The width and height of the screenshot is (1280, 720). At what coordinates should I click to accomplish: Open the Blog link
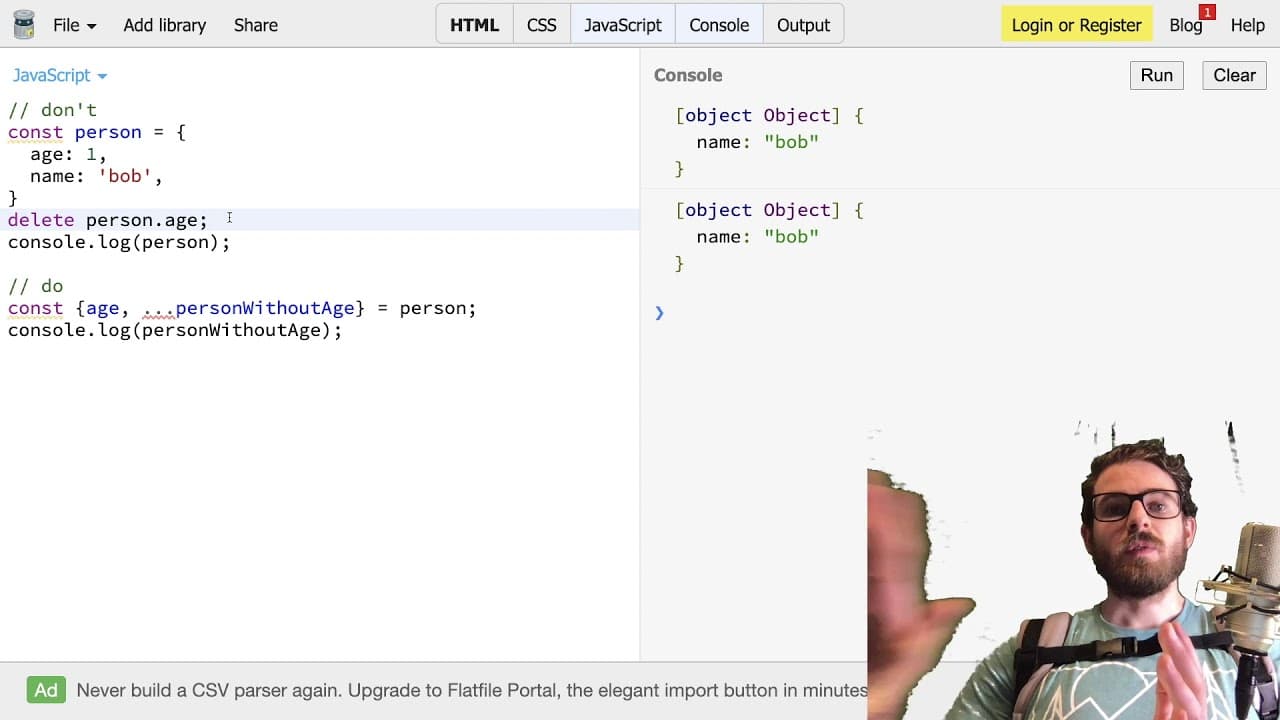coord(1186,25)
